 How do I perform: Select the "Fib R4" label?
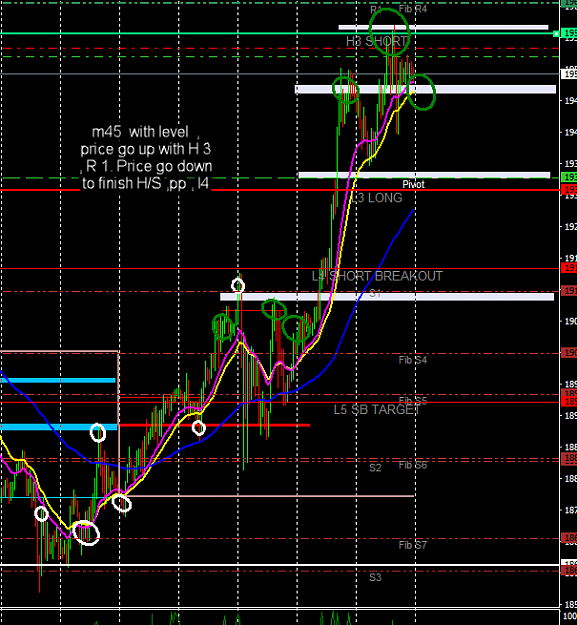click(x=412, y=9)
